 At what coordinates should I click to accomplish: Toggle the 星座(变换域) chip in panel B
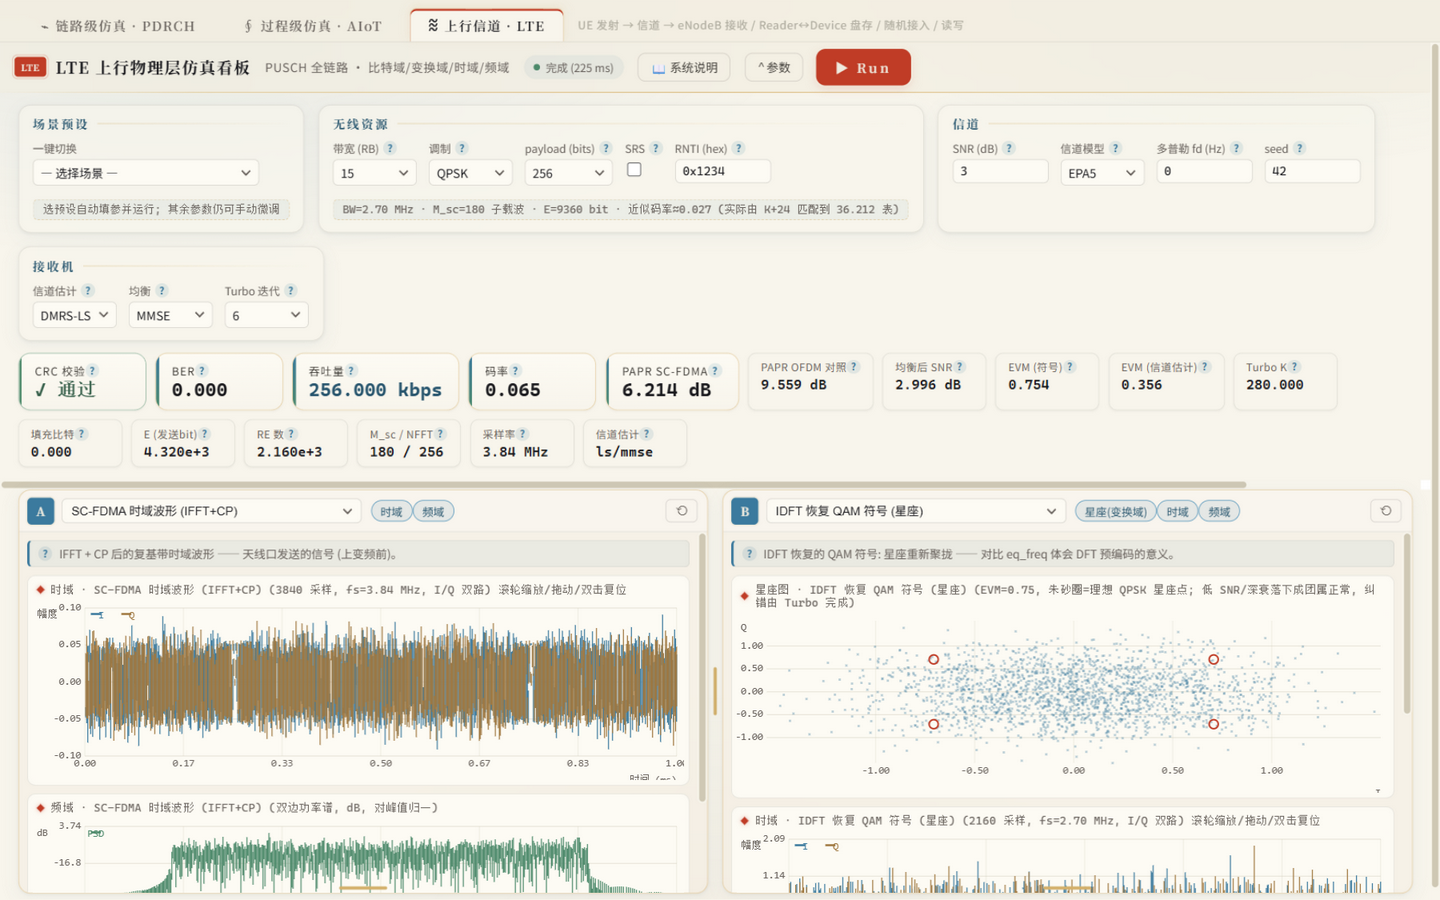(1115, 512)
